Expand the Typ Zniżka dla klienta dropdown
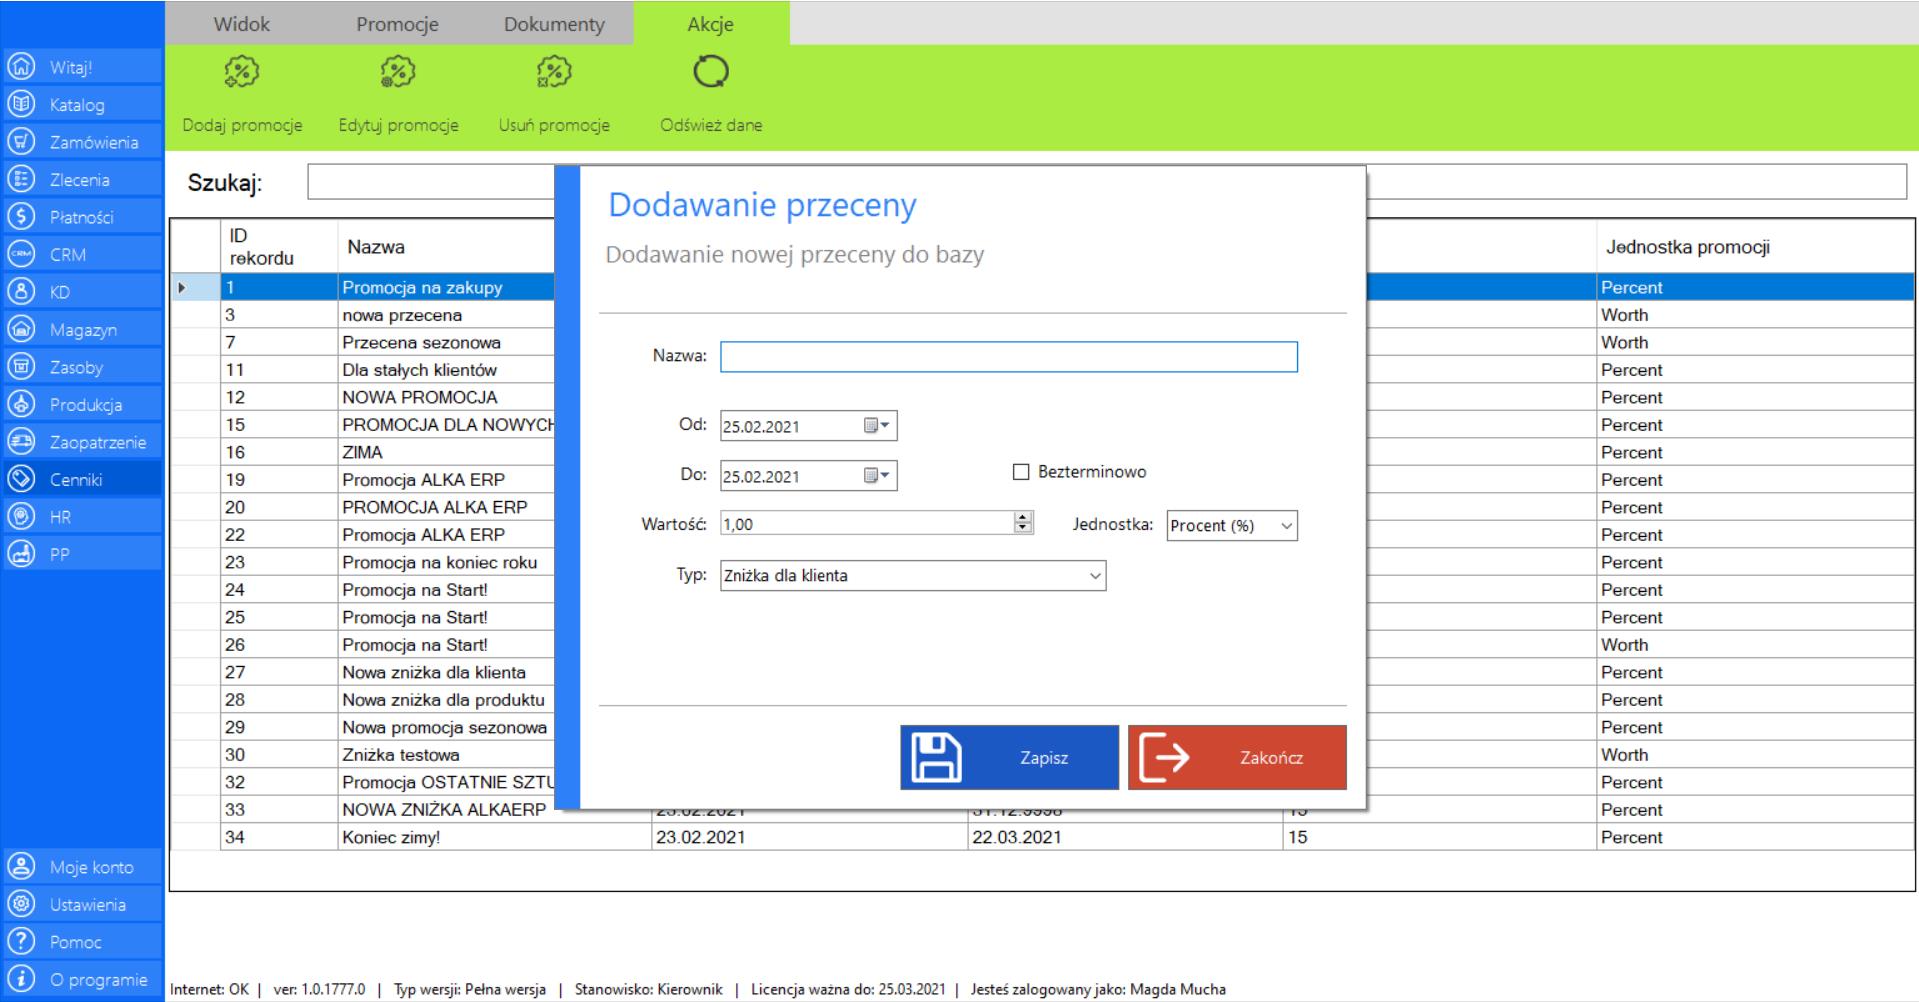 tap(1095, 576)
